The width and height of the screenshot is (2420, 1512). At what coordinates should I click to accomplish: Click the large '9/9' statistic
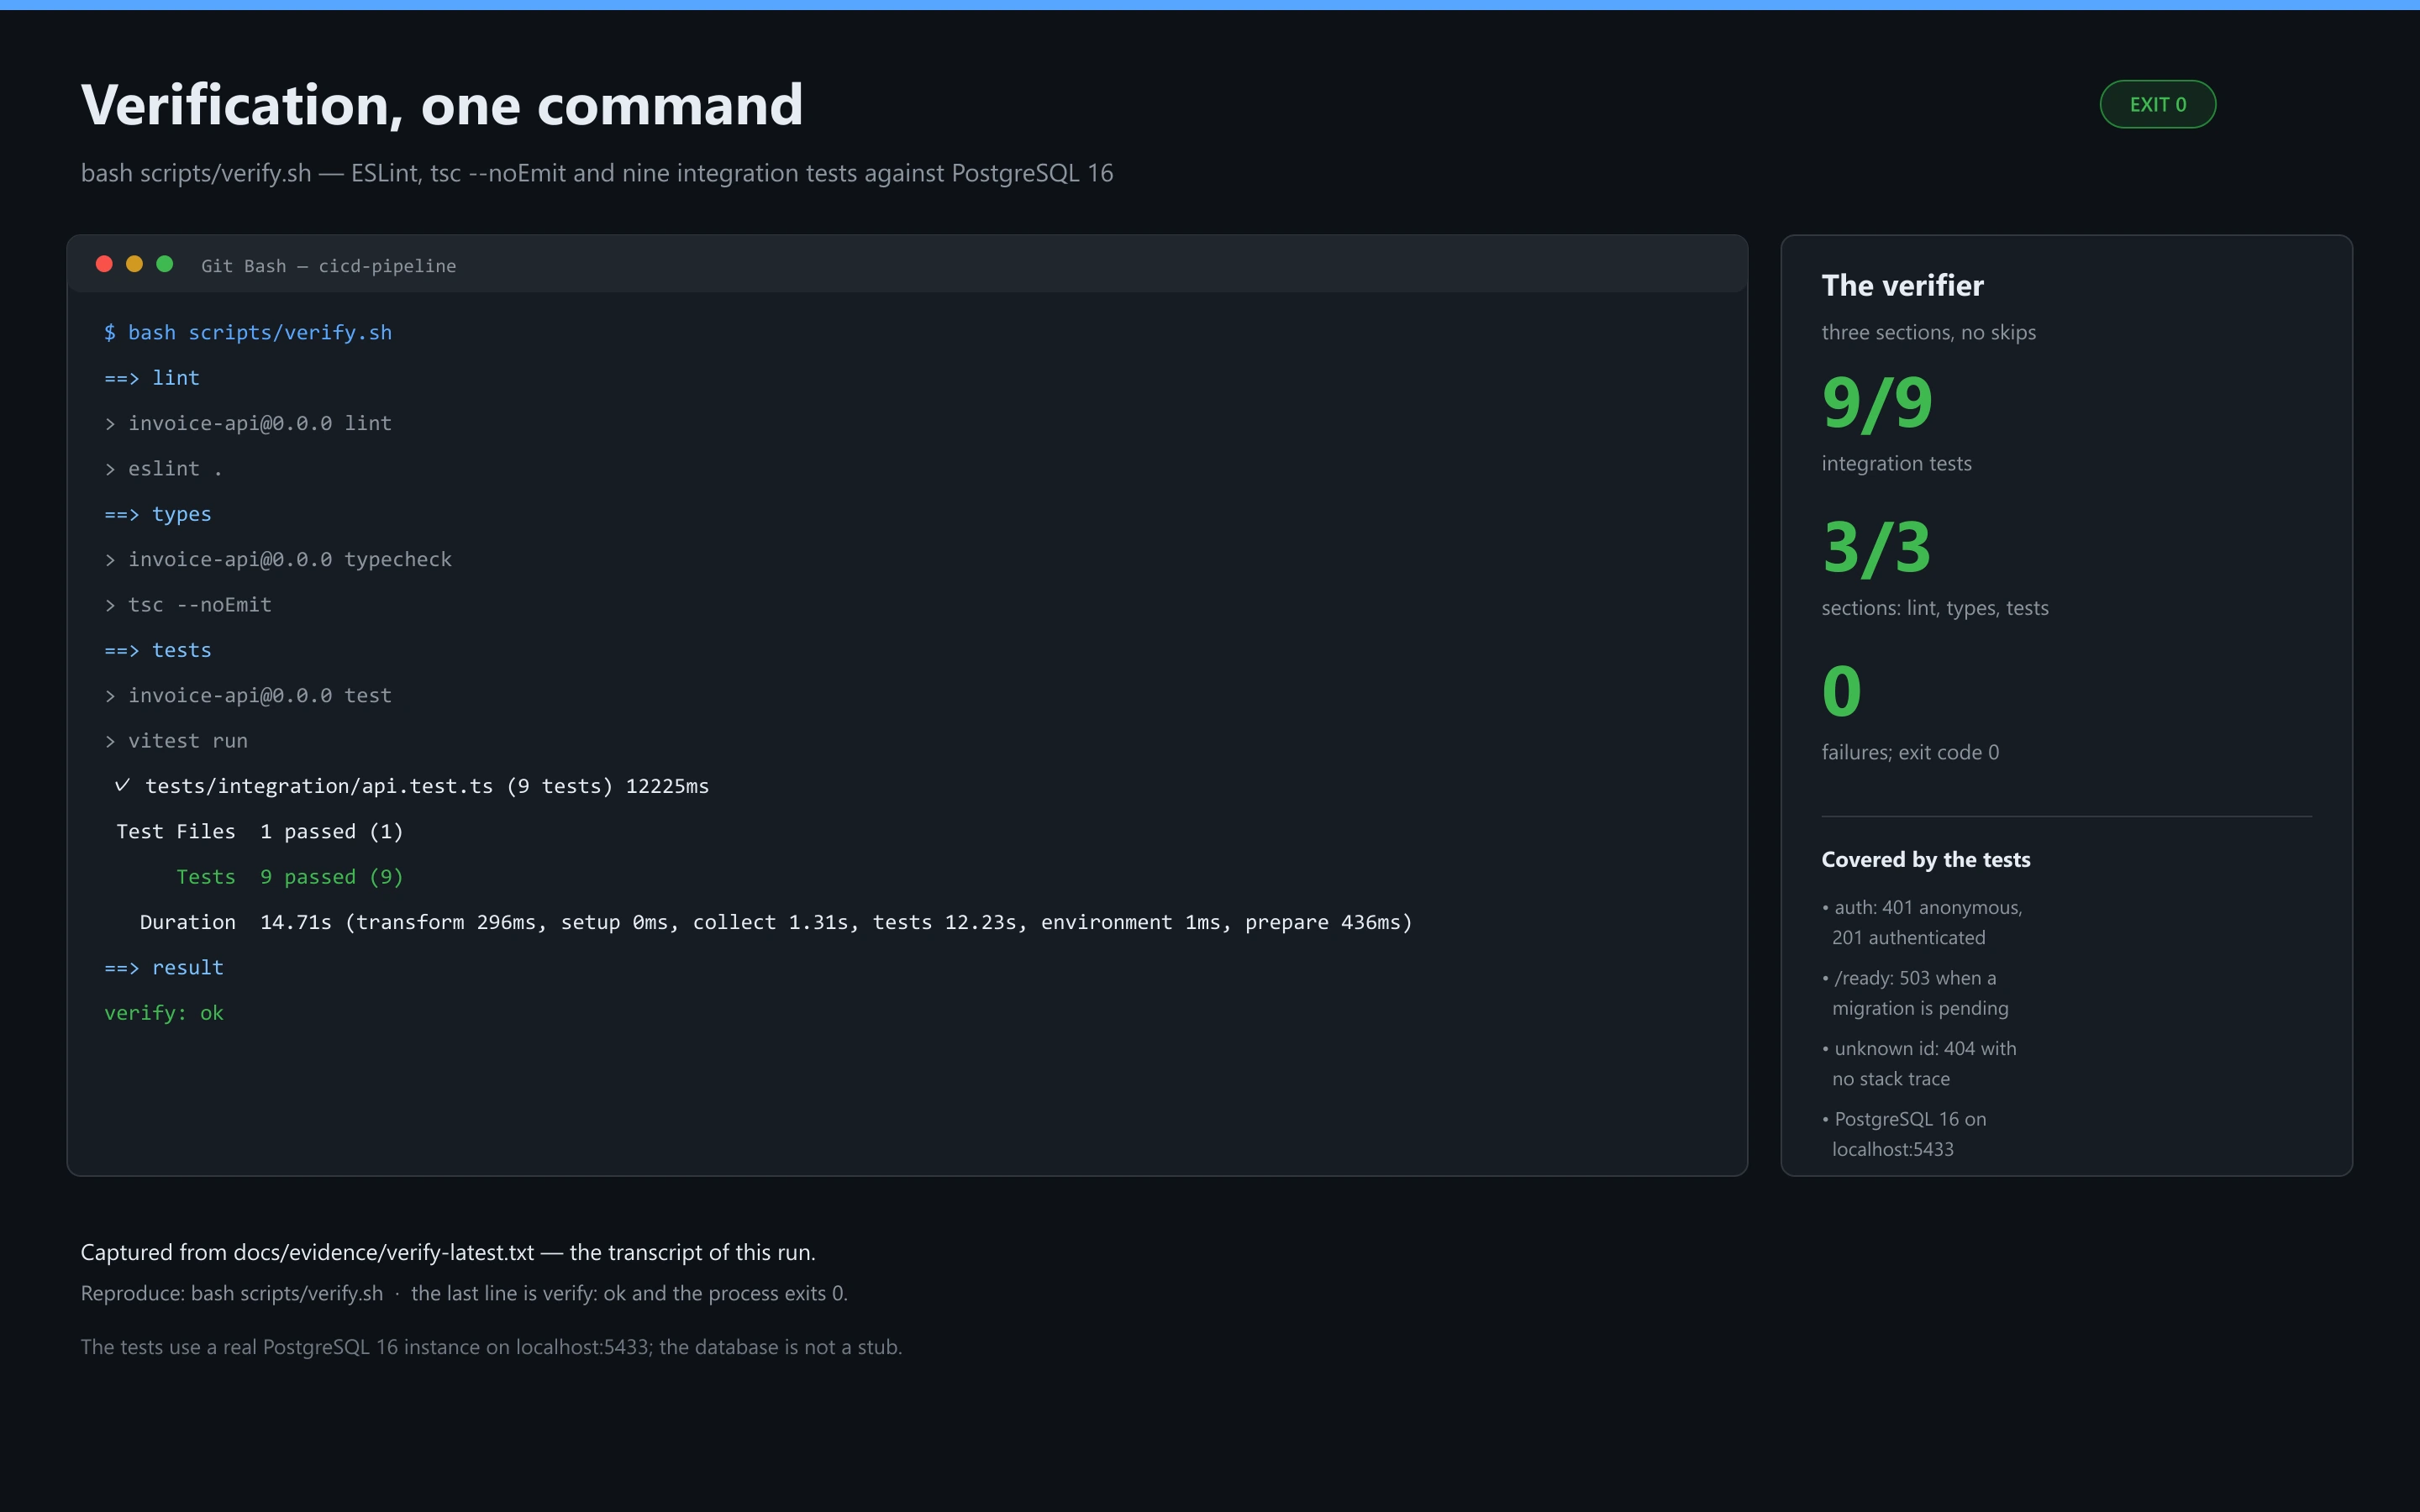pos(1877,403)
